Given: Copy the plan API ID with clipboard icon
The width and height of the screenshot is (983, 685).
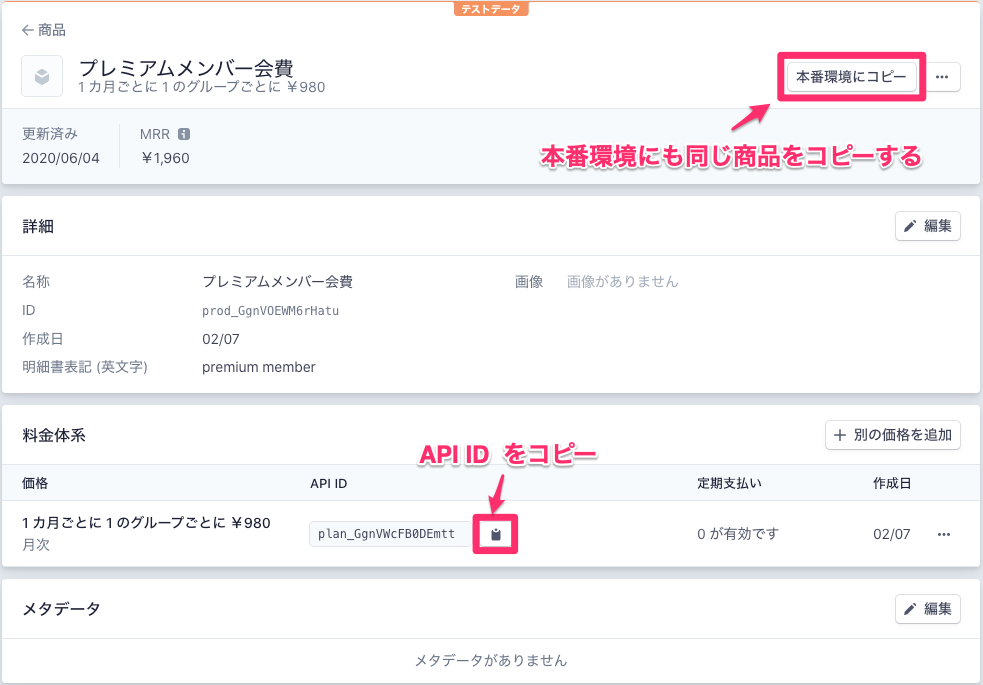Looking at the screenshot, I should [496, 534].
